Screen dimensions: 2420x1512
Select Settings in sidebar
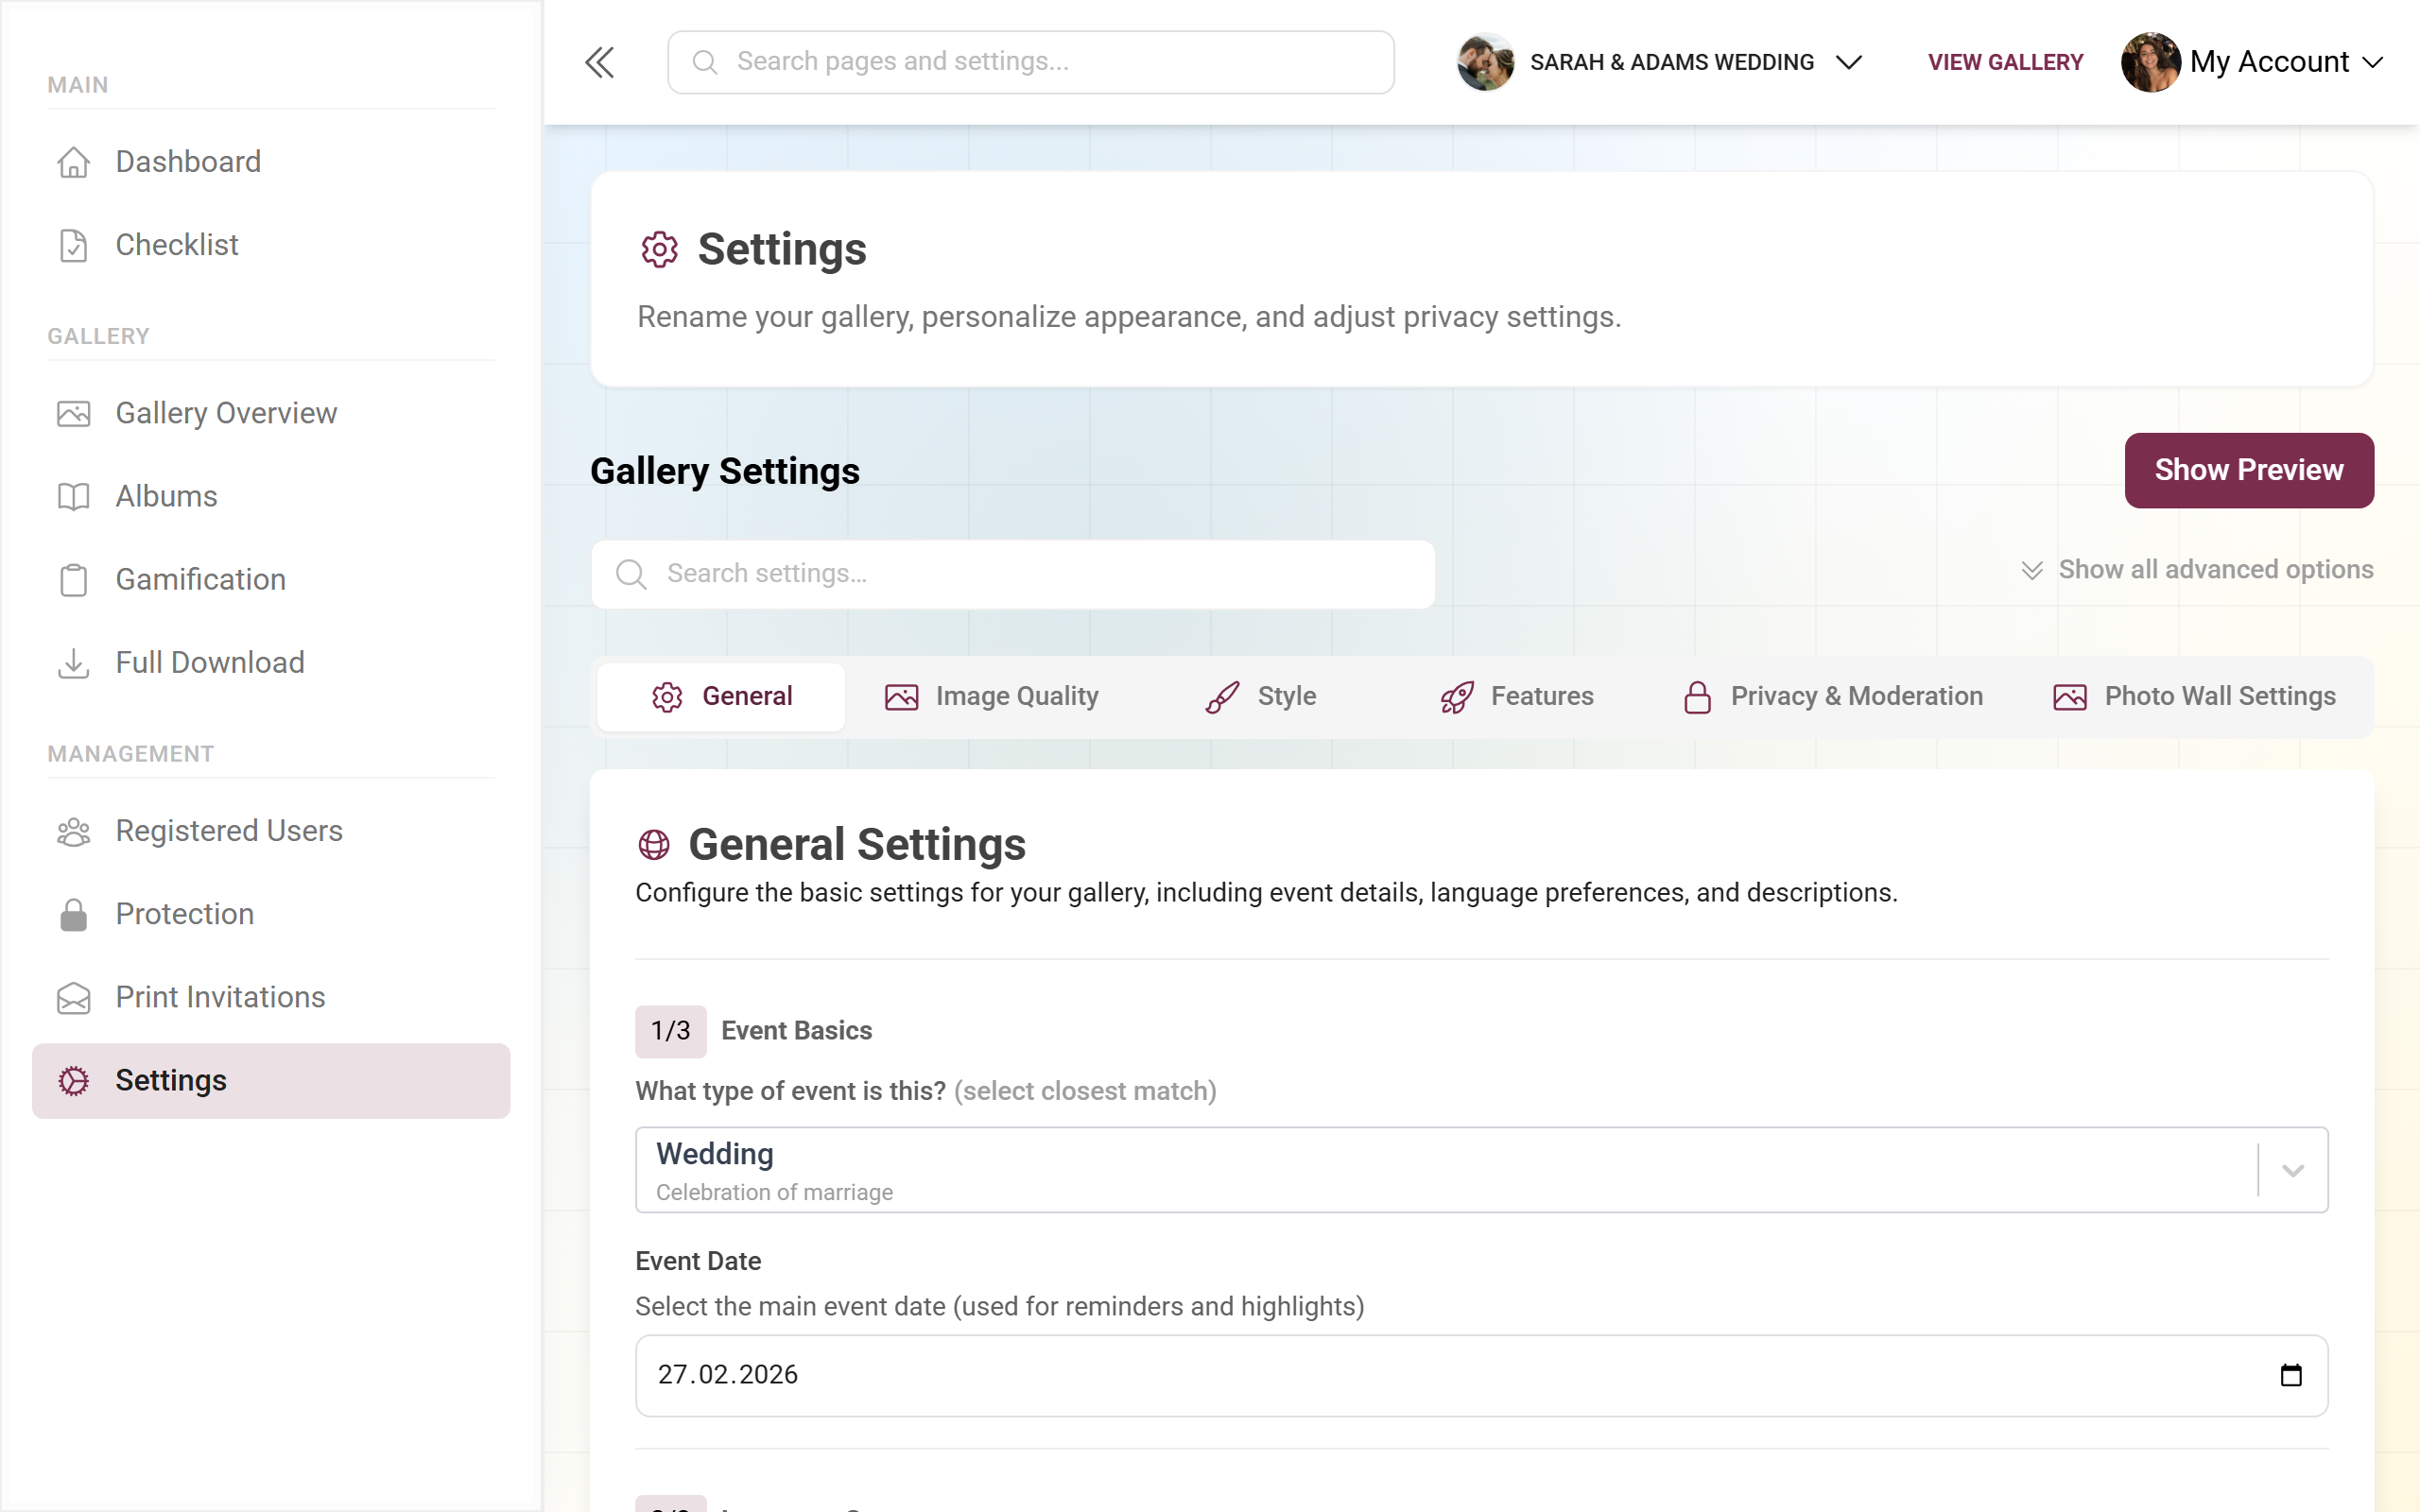point(271,1081)
